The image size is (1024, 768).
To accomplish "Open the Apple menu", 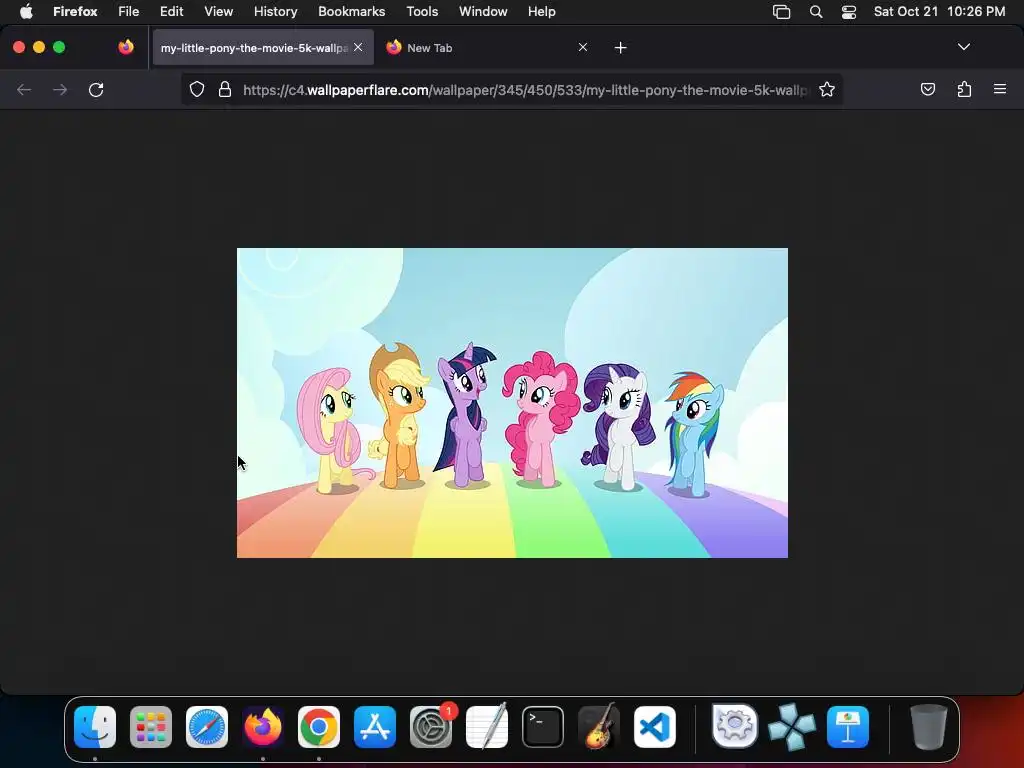I will point(26,11).
